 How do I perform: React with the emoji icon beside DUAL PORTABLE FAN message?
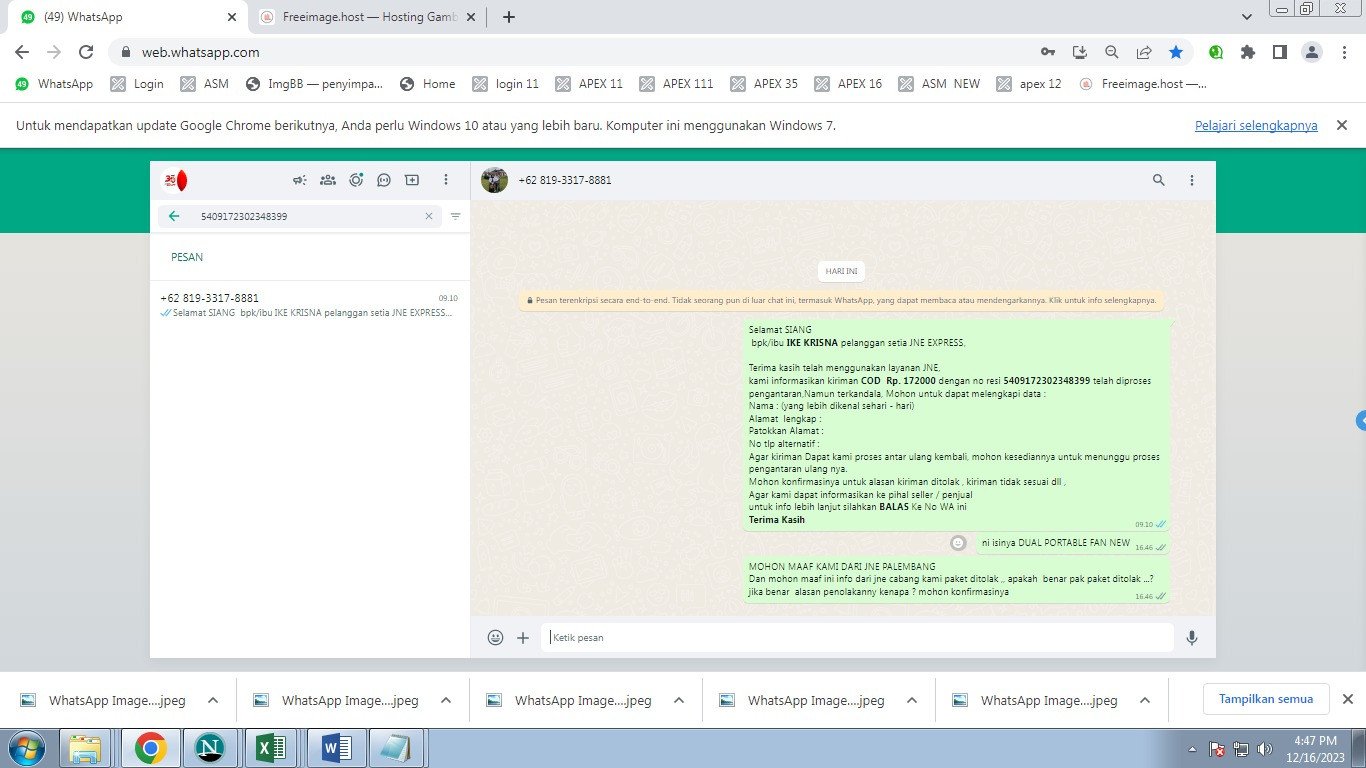958,543
